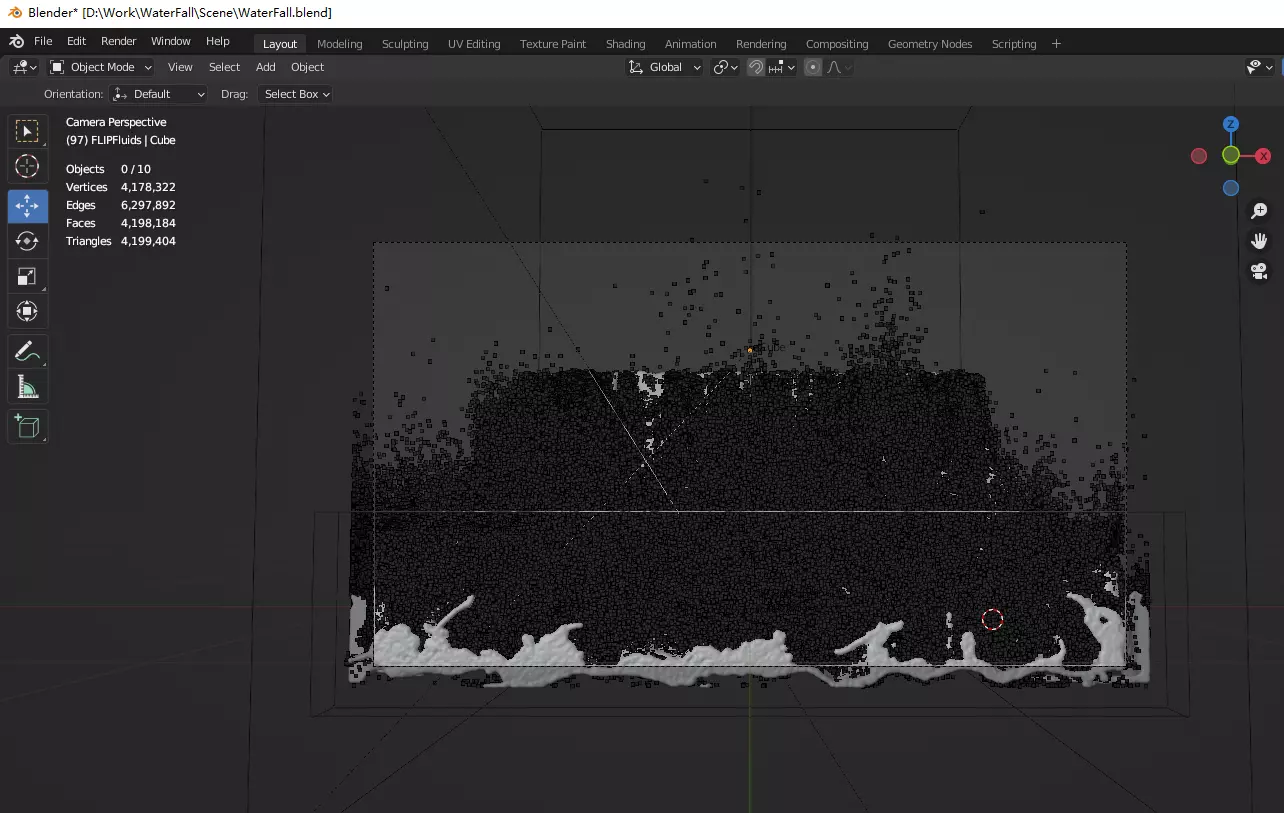1284x813 pixels.
Task: Toggle snapping magnet icon
Action: 756,67
